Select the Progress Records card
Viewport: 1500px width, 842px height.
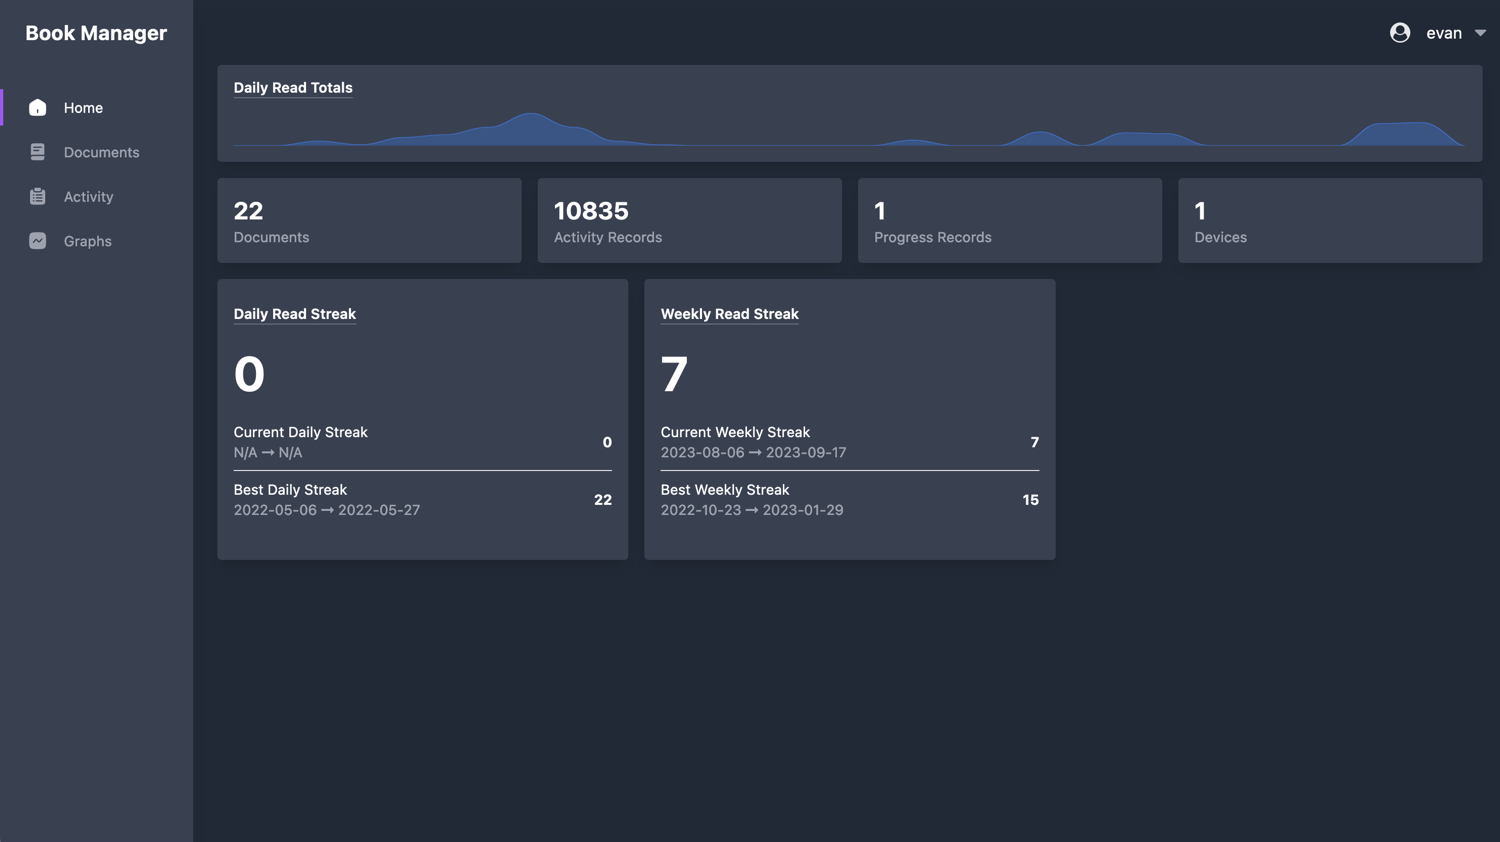(1009, 221)
